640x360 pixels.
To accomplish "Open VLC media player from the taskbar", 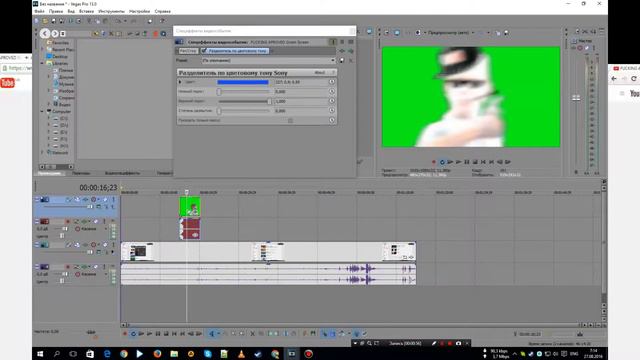I will [241, 354].
